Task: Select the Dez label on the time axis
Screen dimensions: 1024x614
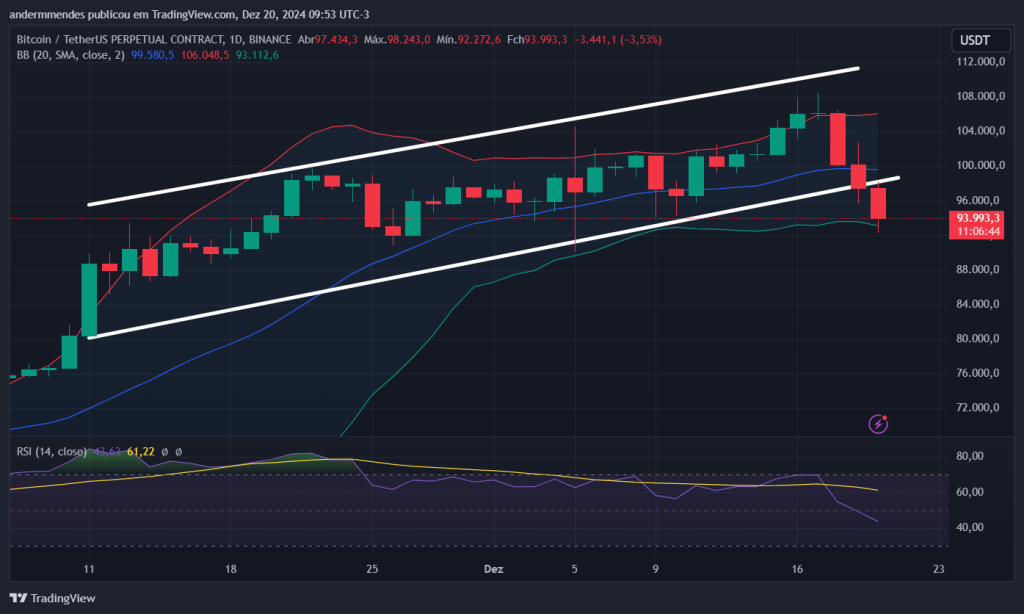Action: pyautogui.click(x=492, y=568)
